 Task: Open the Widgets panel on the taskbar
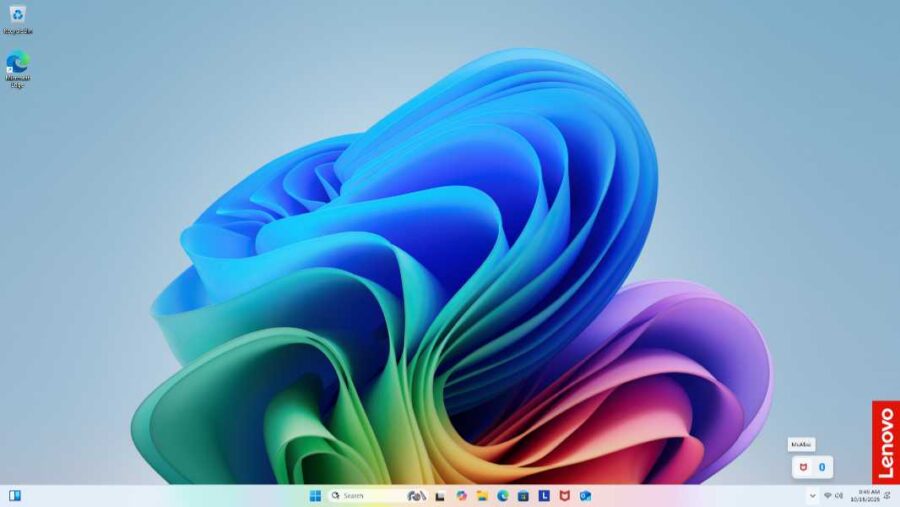(x=15, y=496)
